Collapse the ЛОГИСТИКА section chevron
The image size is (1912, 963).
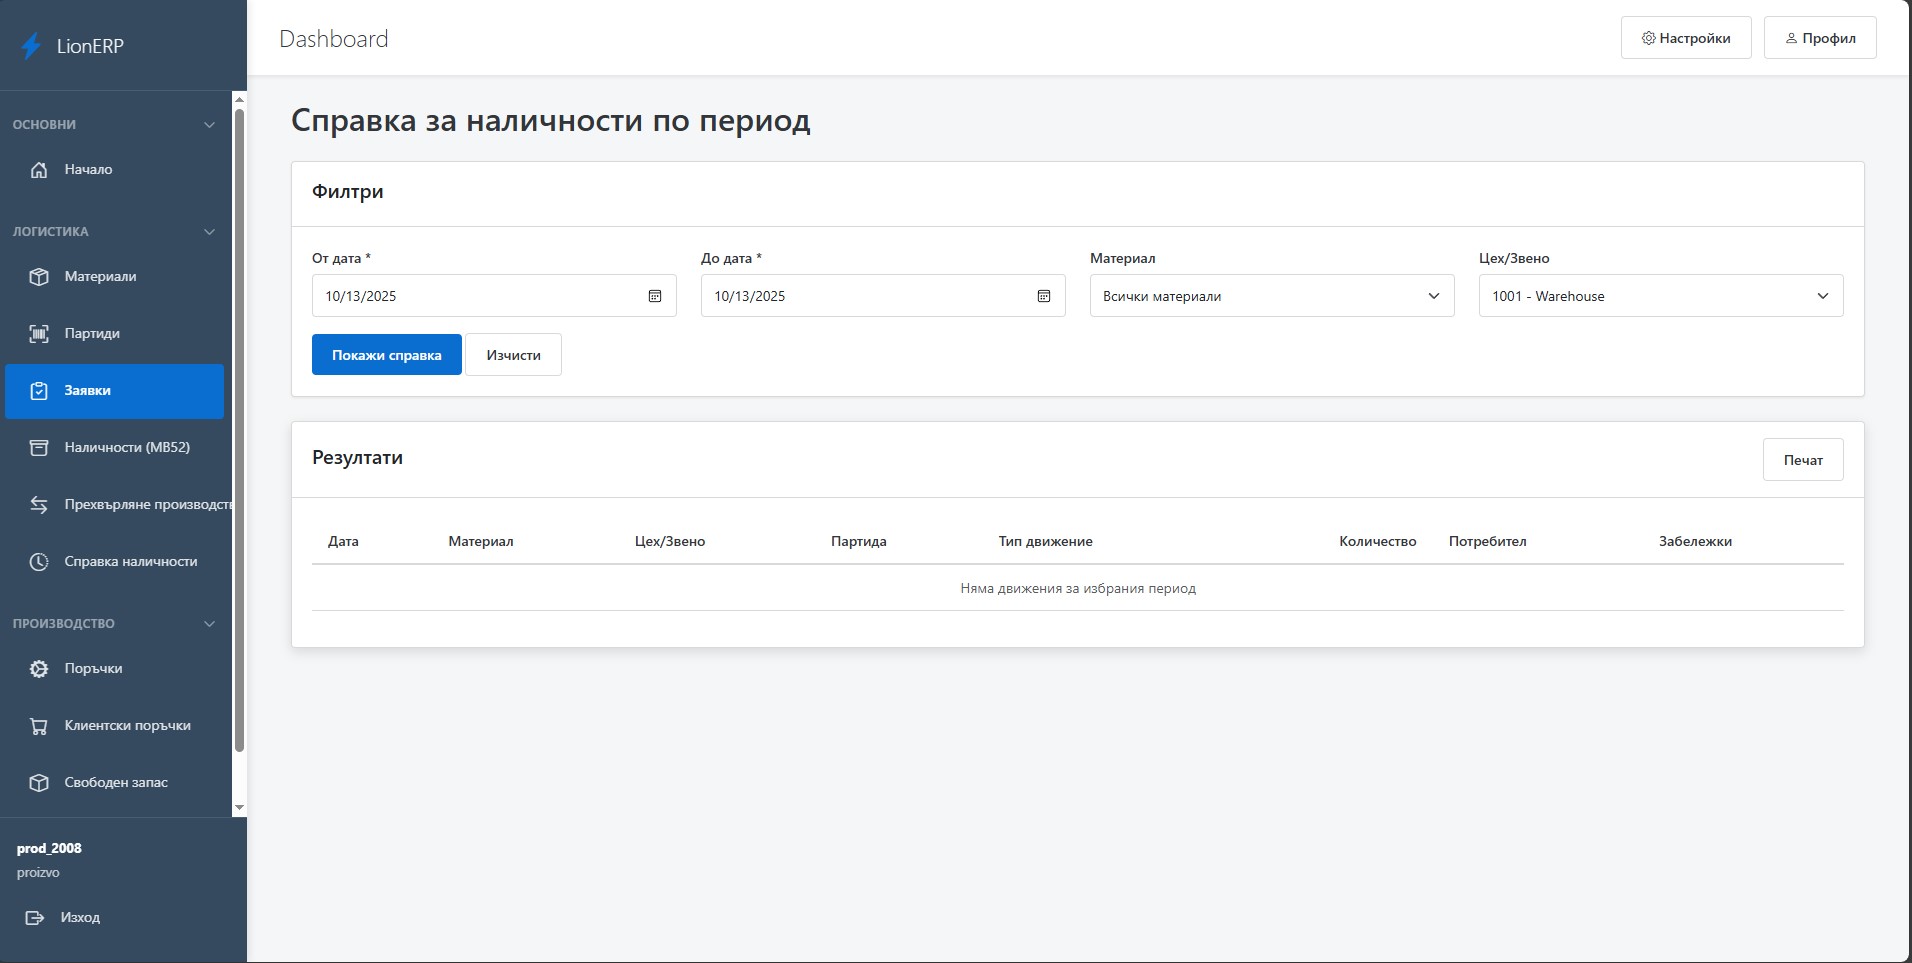tap(209, 231)
